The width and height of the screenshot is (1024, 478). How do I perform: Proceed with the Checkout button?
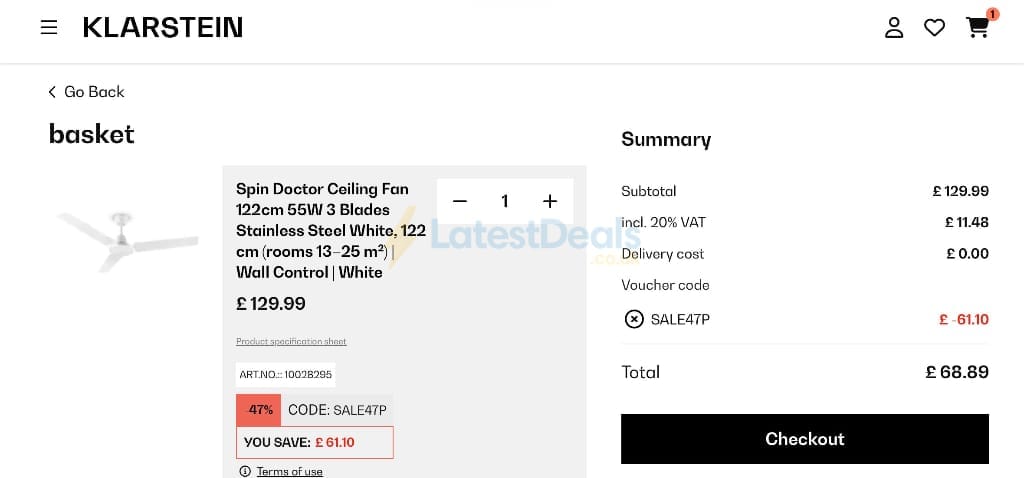point(805,439)
